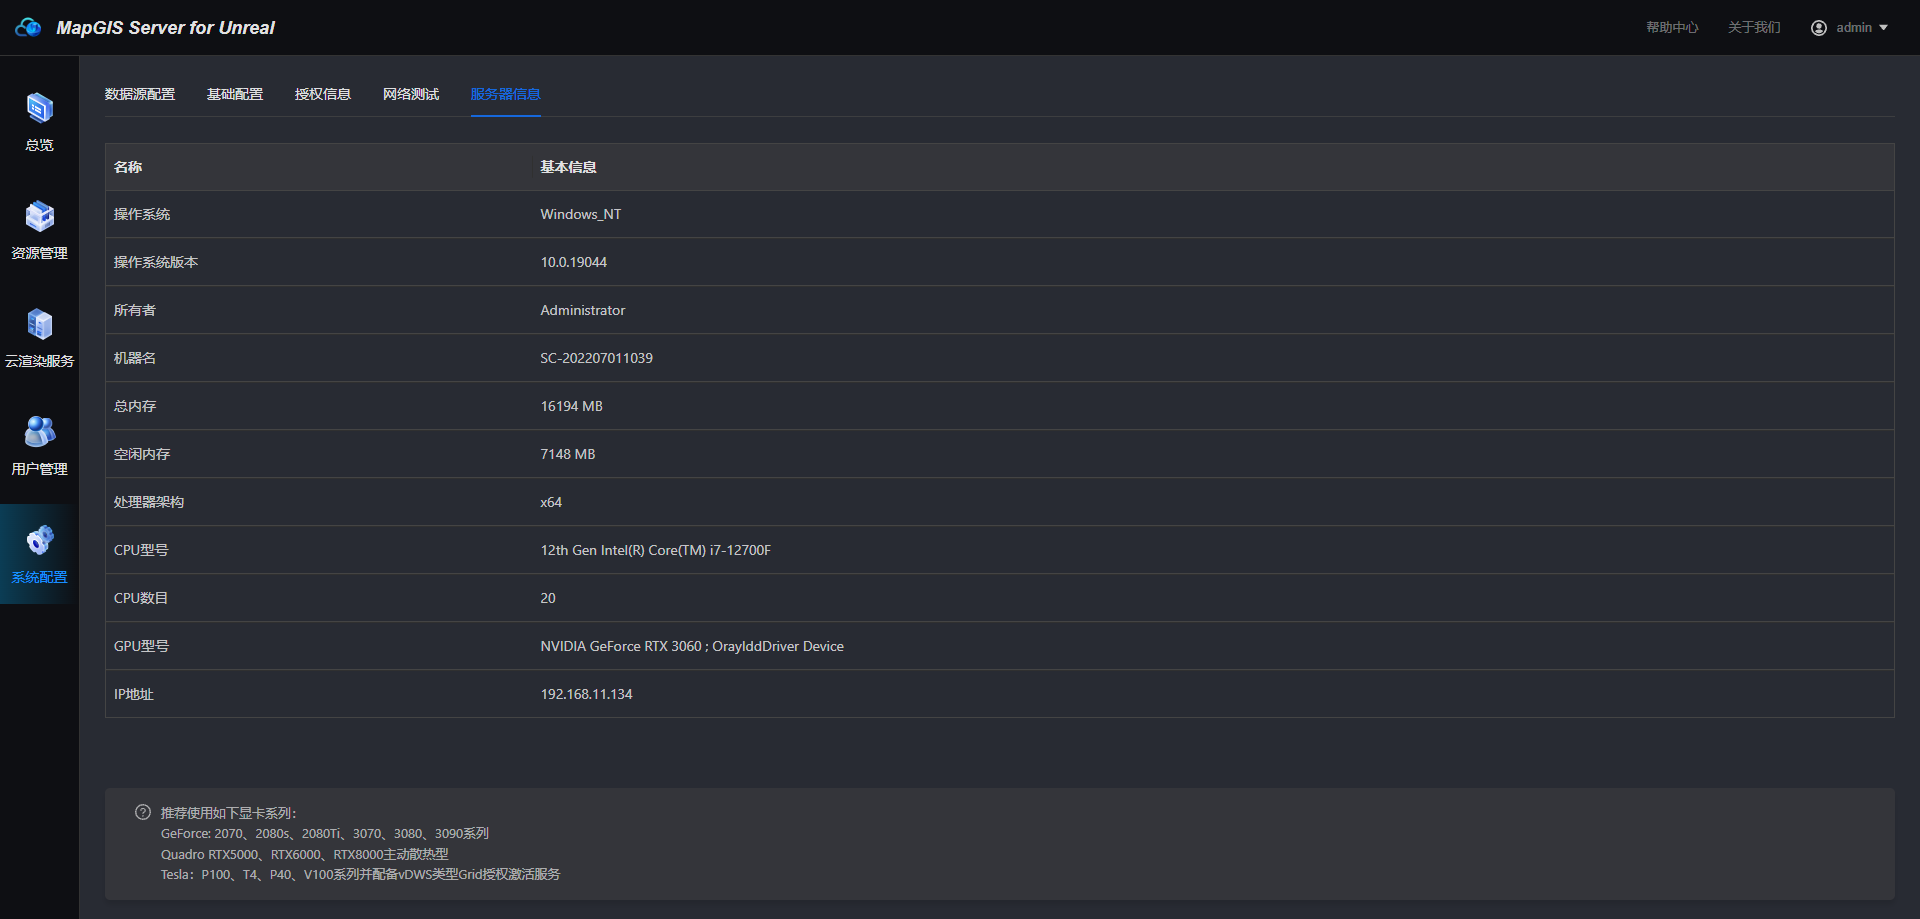Screen dimensions: 1920x919
Task: Open the 云渲染服务 sidebar icon
Action: (x=39, y=323)
